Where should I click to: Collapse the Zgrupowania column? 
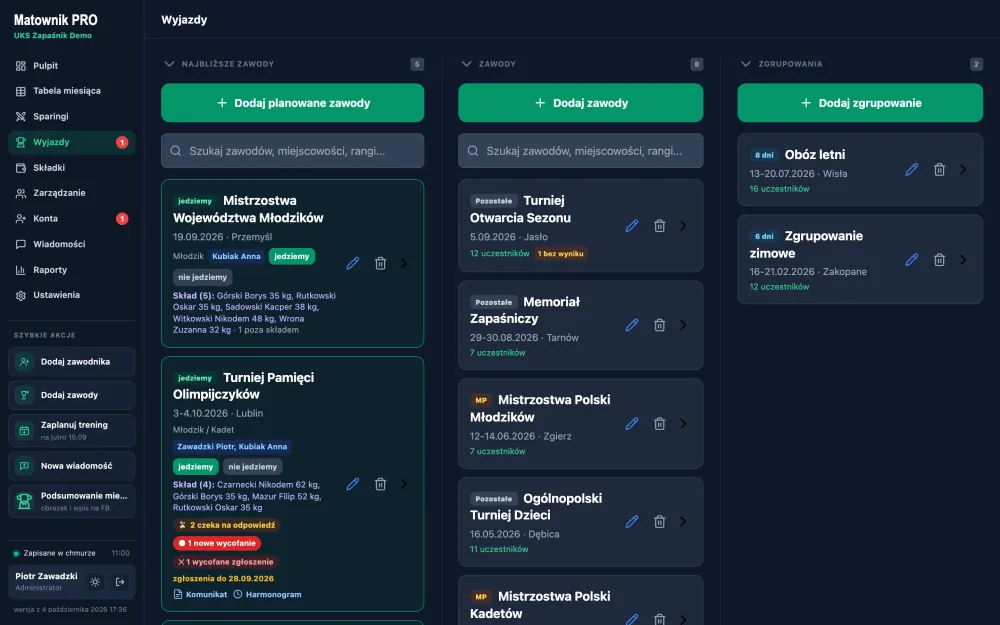coord(746,64)
